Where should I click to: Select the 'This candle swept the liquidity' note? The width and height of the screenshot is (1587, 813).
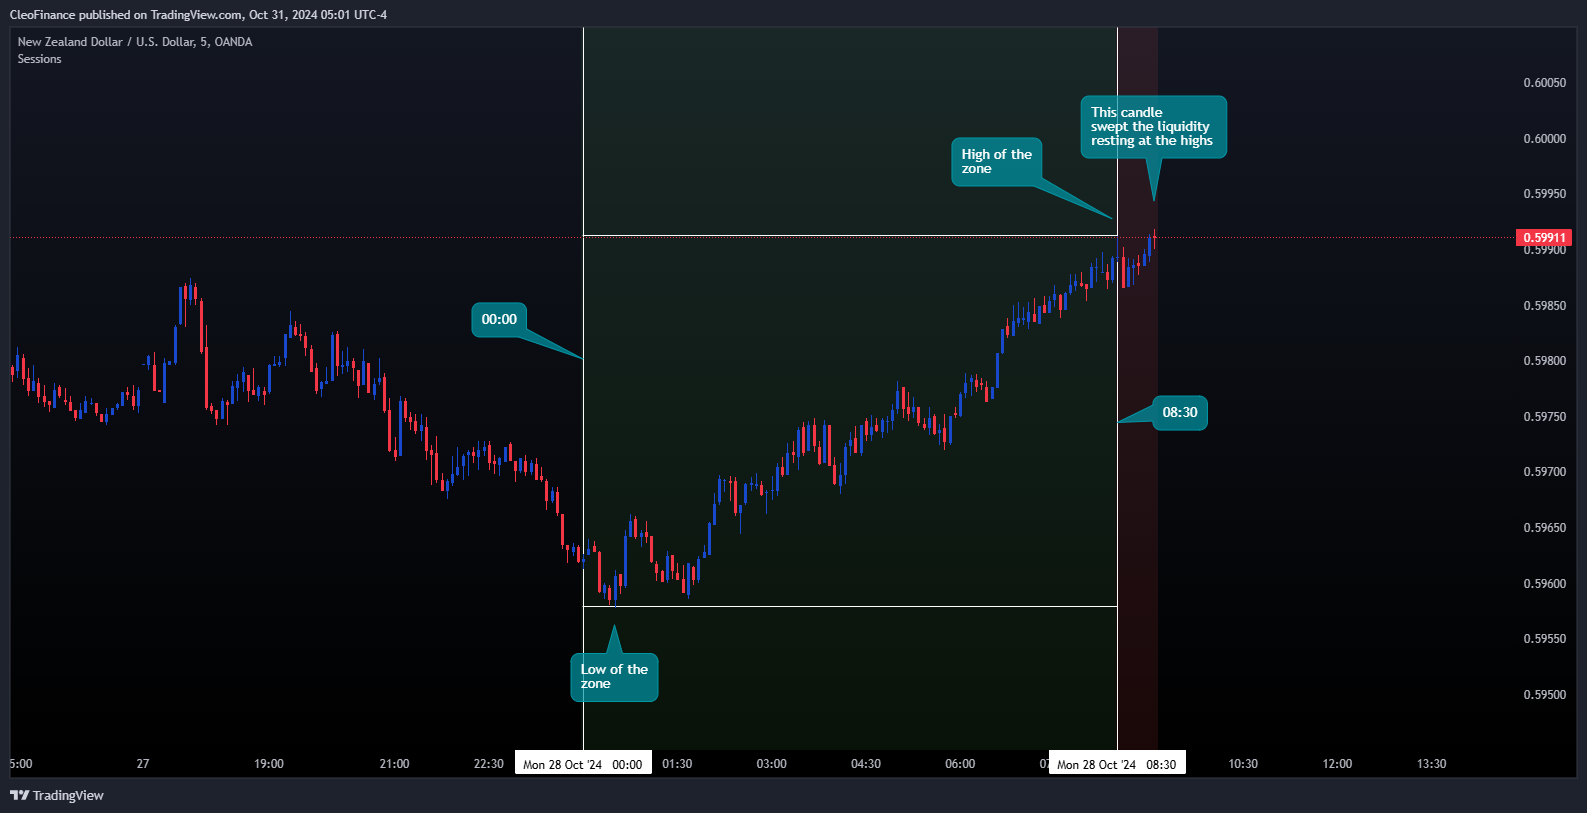(x=1153, y=127)
